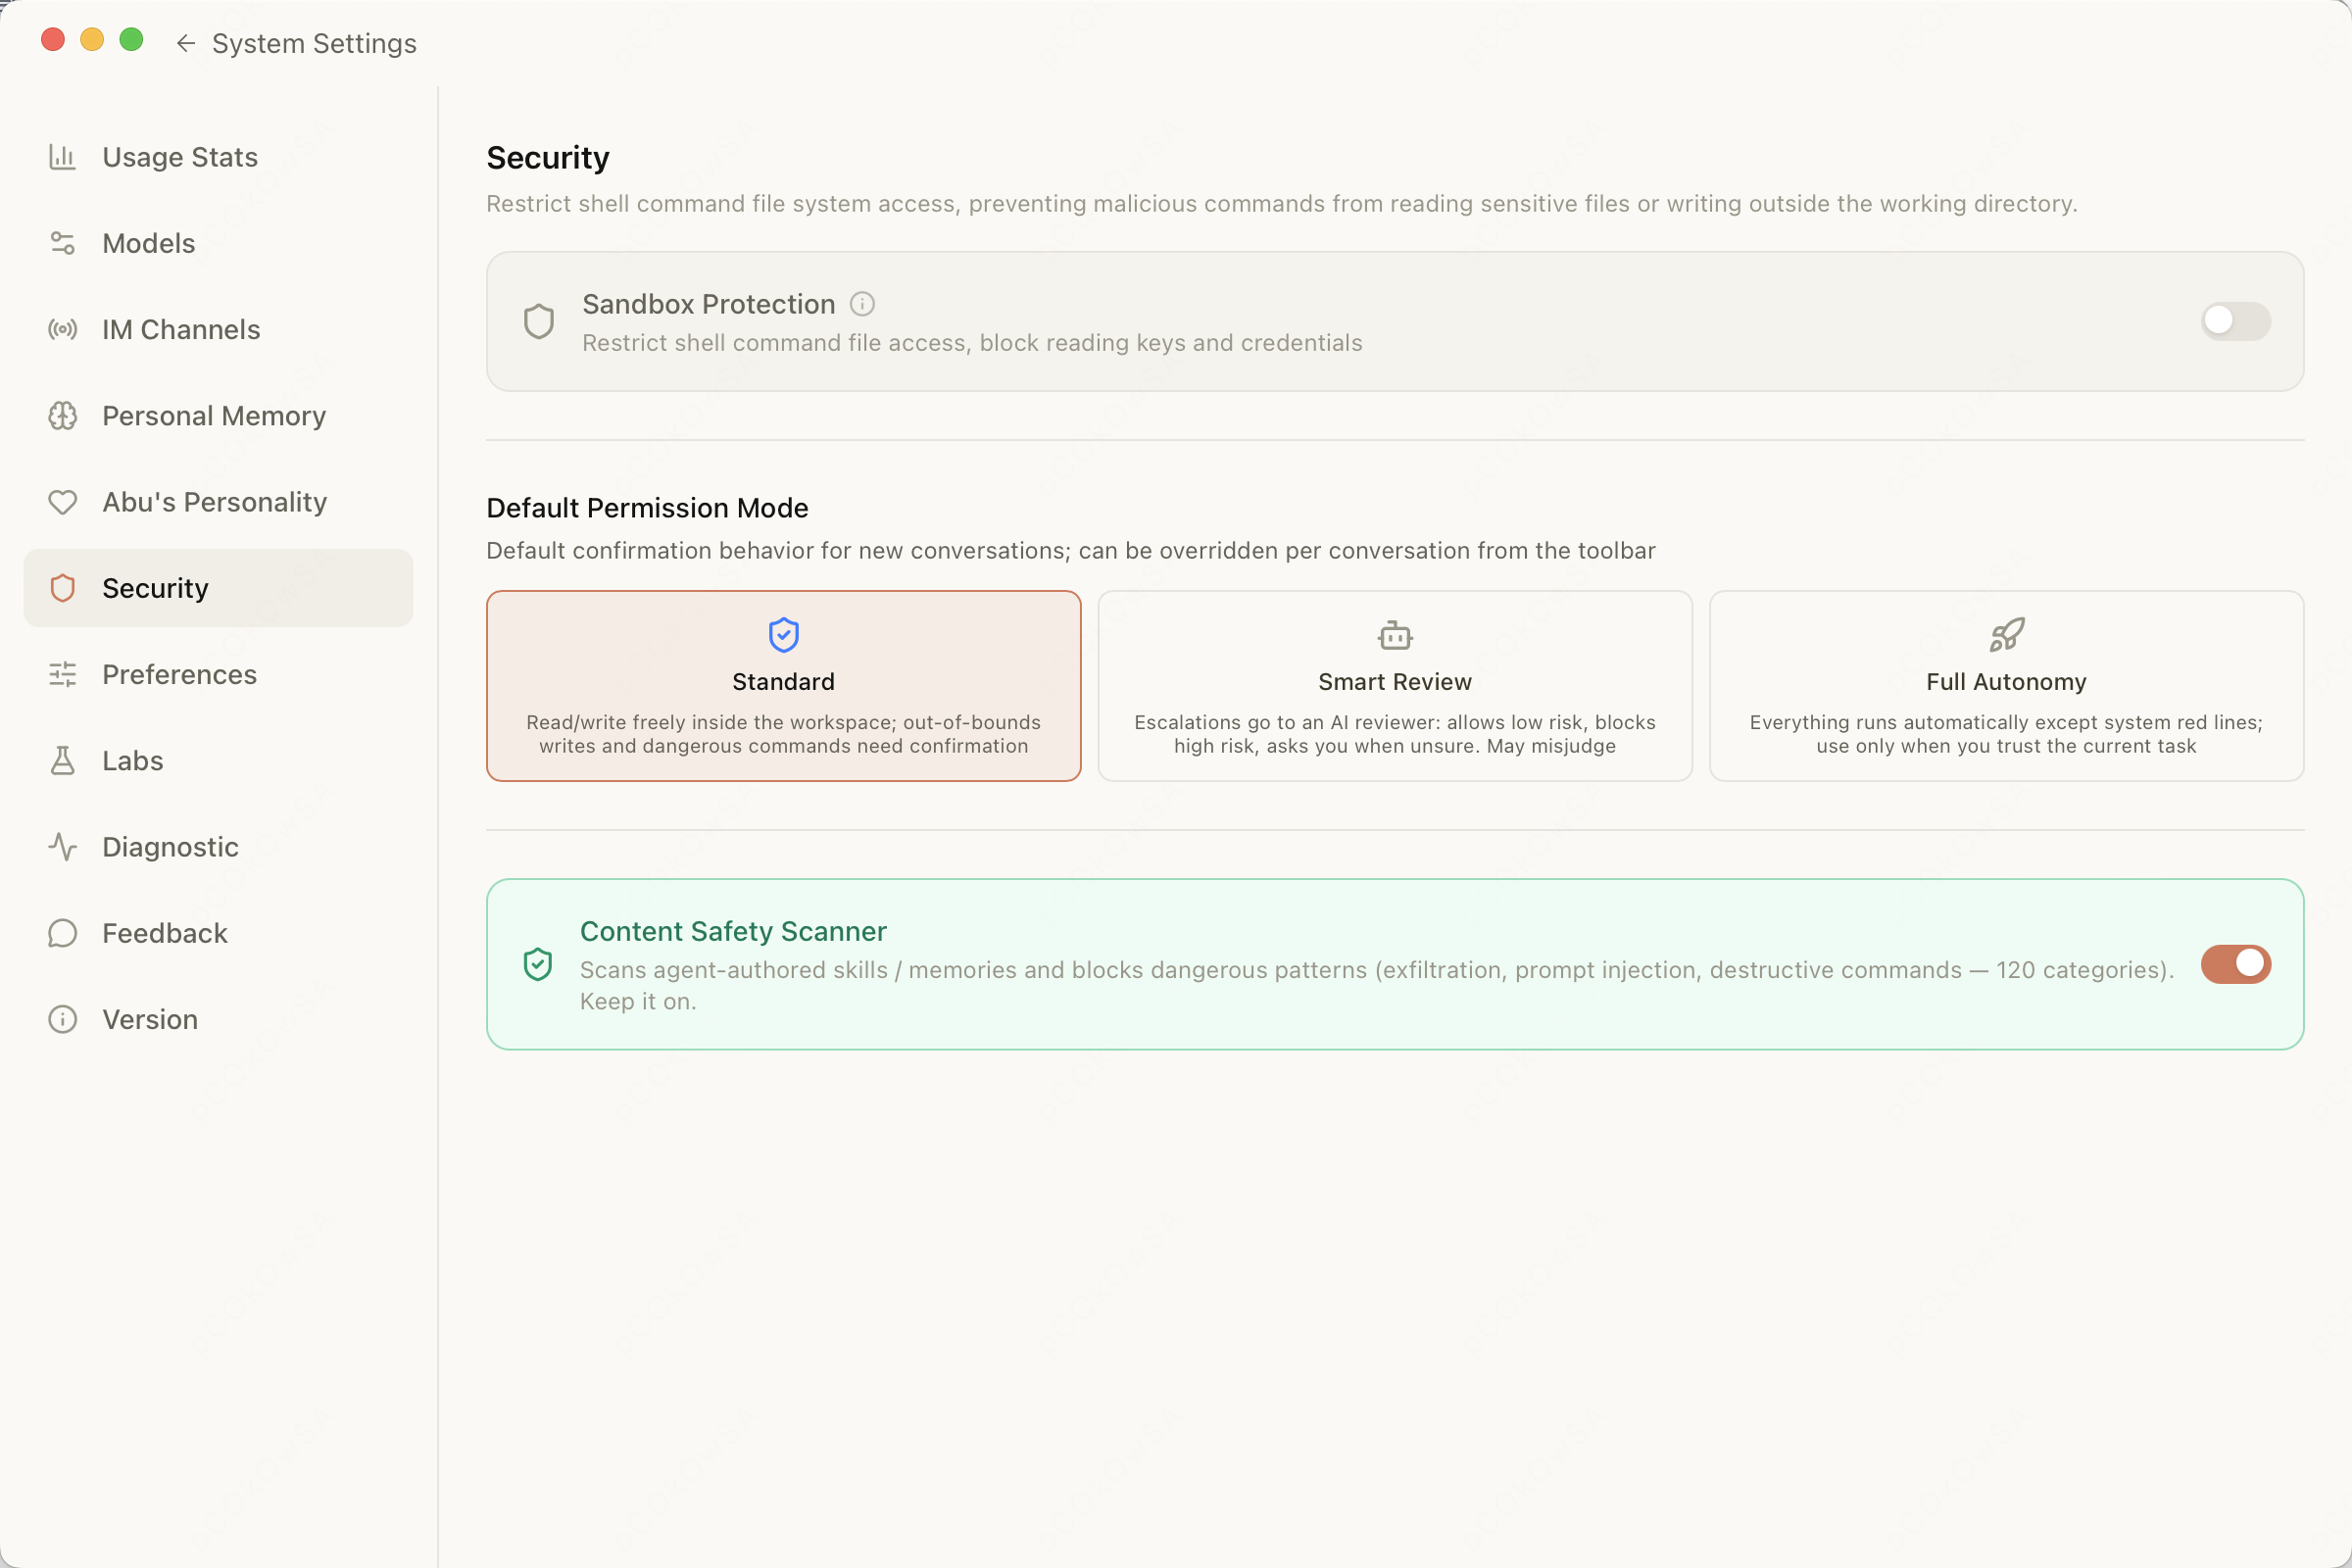Click the robot icon on Smart Review
This screenshot has height=1568, width=2352.
tap(1395, 635)
